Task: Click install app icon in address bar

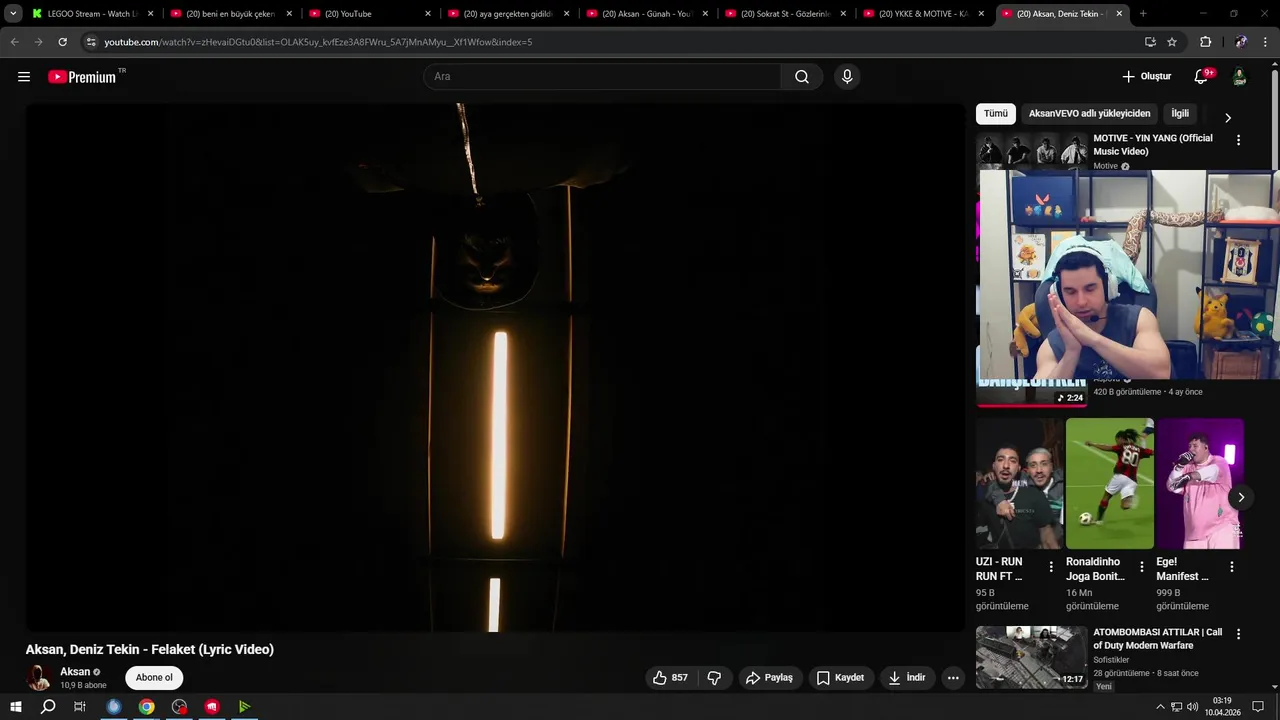Action: (1150, 42)
